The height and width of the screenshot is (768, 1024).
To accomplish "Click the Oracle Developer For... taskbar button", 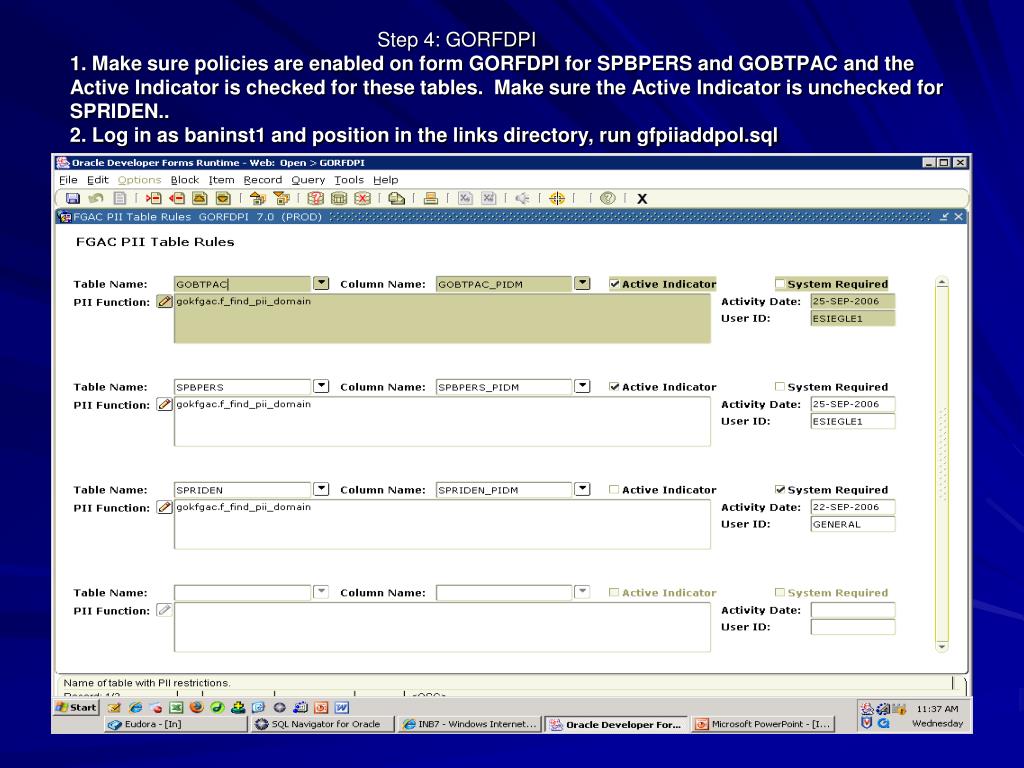I will tap(616, 724).
